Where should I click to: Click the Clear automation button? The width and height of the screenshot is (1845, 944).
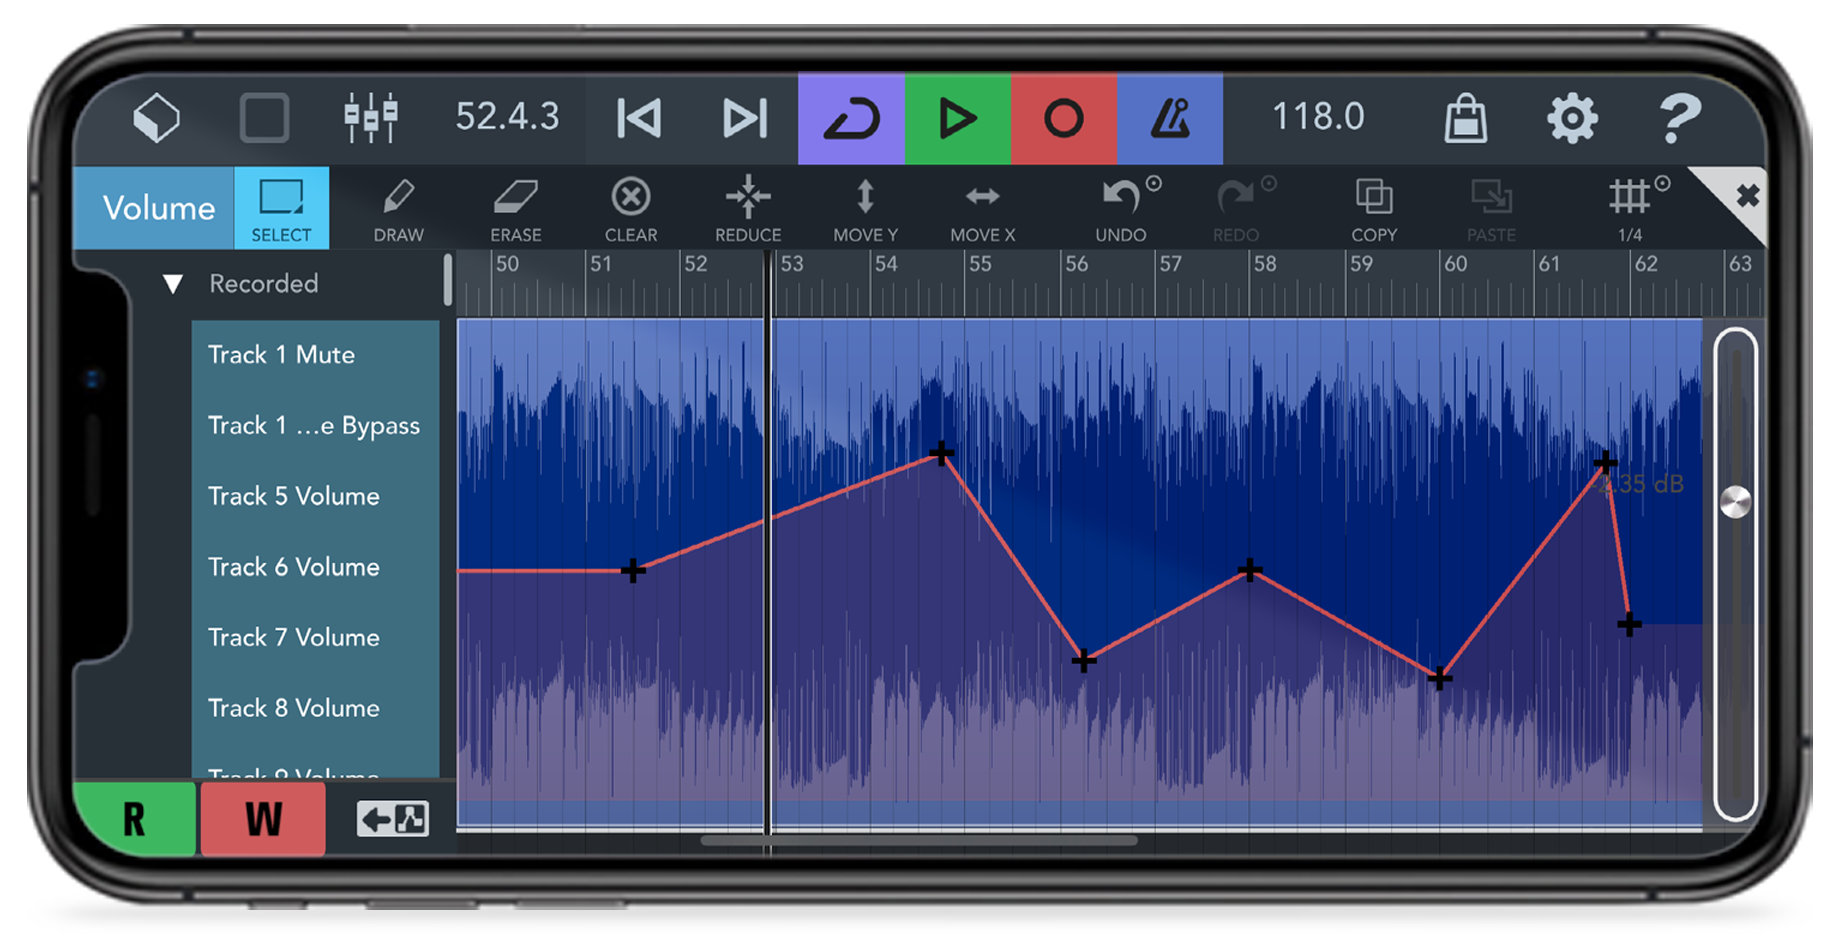631,210
